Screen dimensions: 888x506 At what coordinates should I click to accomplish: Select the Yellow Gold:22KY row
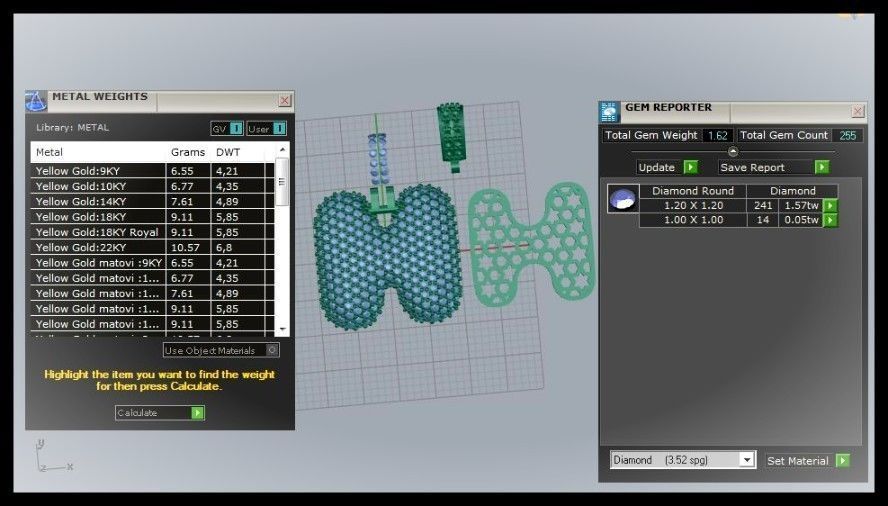point(152,247)
